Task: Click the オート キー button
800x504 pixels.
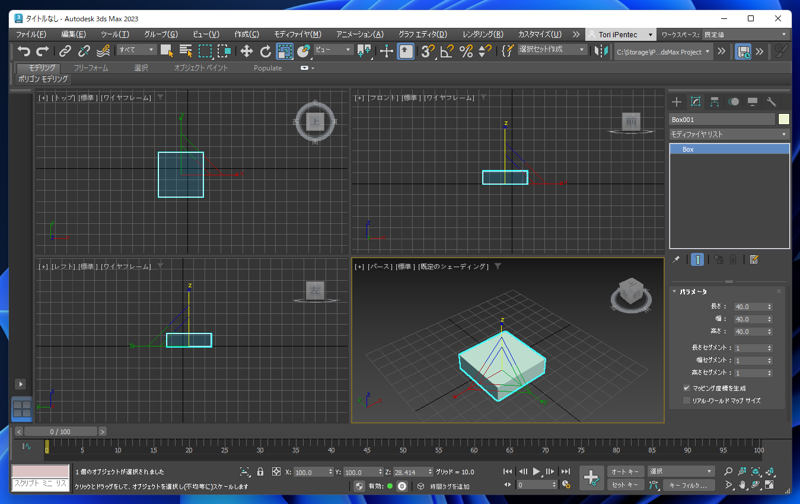Action: (625, 471)
